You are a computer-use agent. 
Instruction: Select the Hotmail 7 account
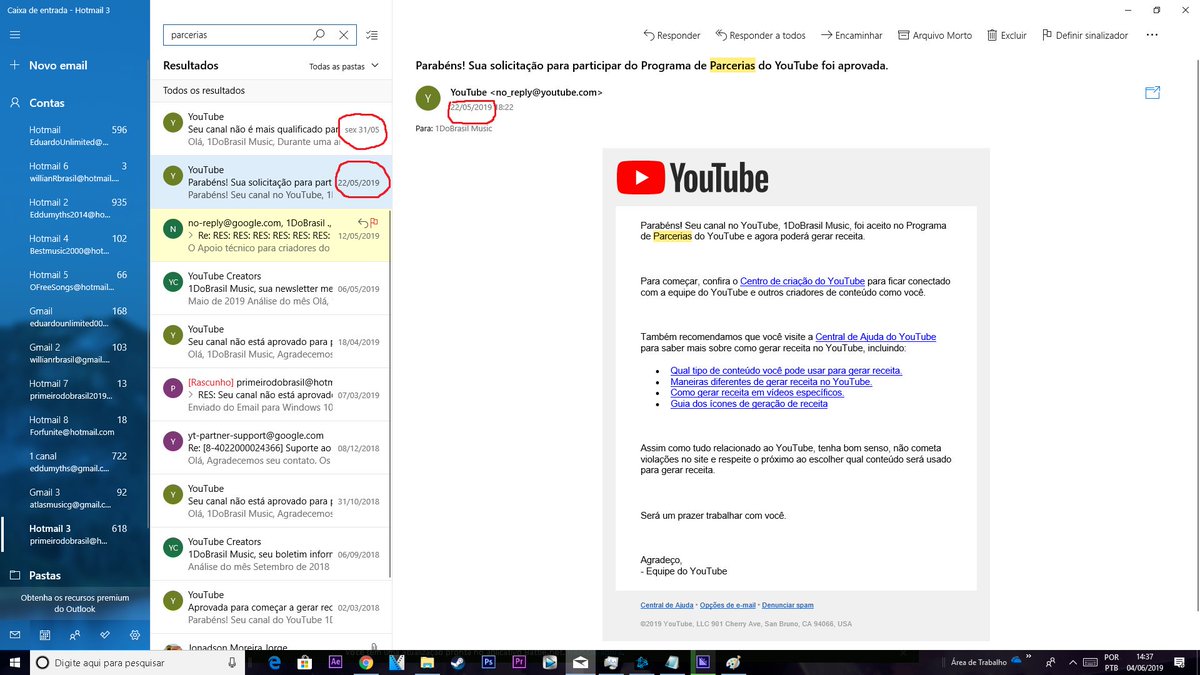(x=75, y=390)
